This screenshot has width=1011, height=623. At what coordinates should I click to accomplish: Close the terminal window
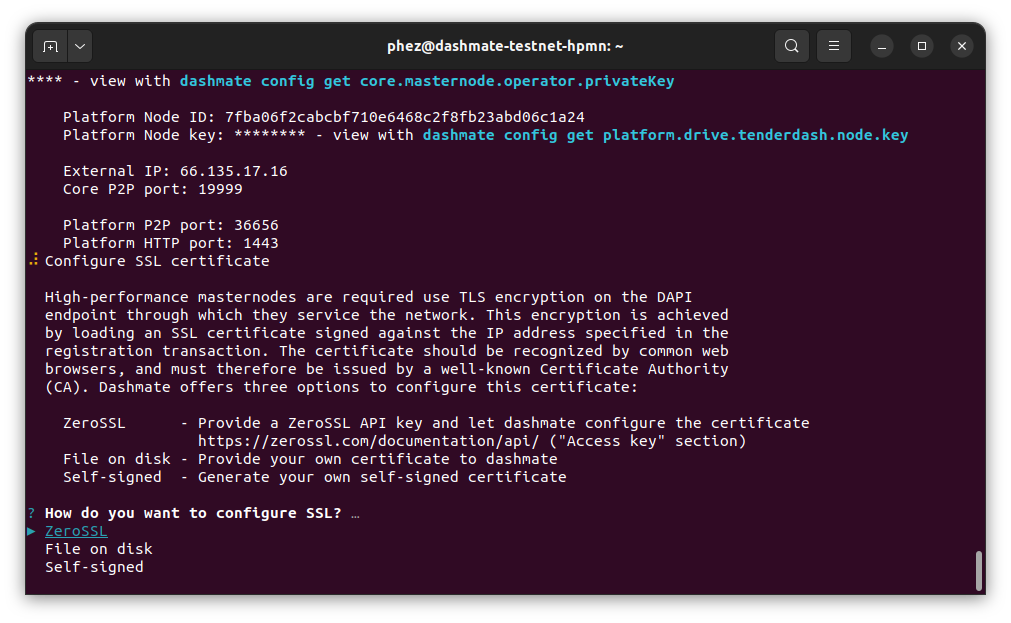click(961, 46)
